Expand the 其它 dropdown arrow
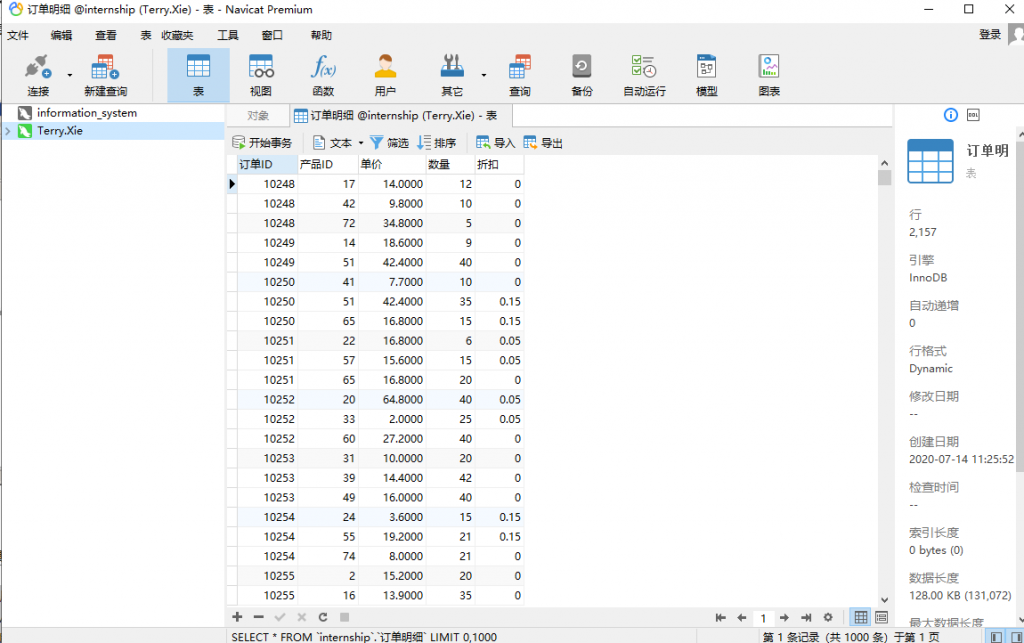Viewport: 1024px width, 643px height. pyautogui.click(x=484, y=75)
